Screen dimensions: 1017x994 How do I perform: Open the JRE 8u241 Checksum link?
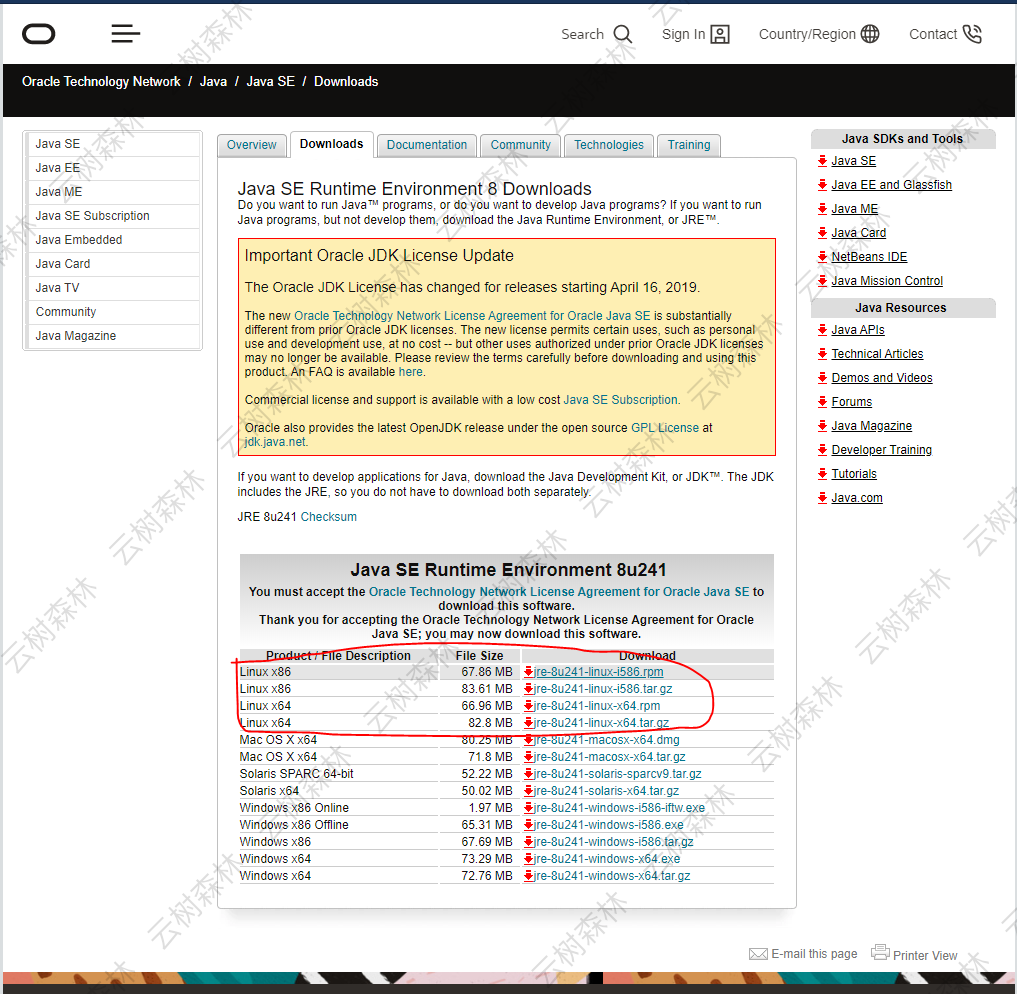click(x=329, y=517)
